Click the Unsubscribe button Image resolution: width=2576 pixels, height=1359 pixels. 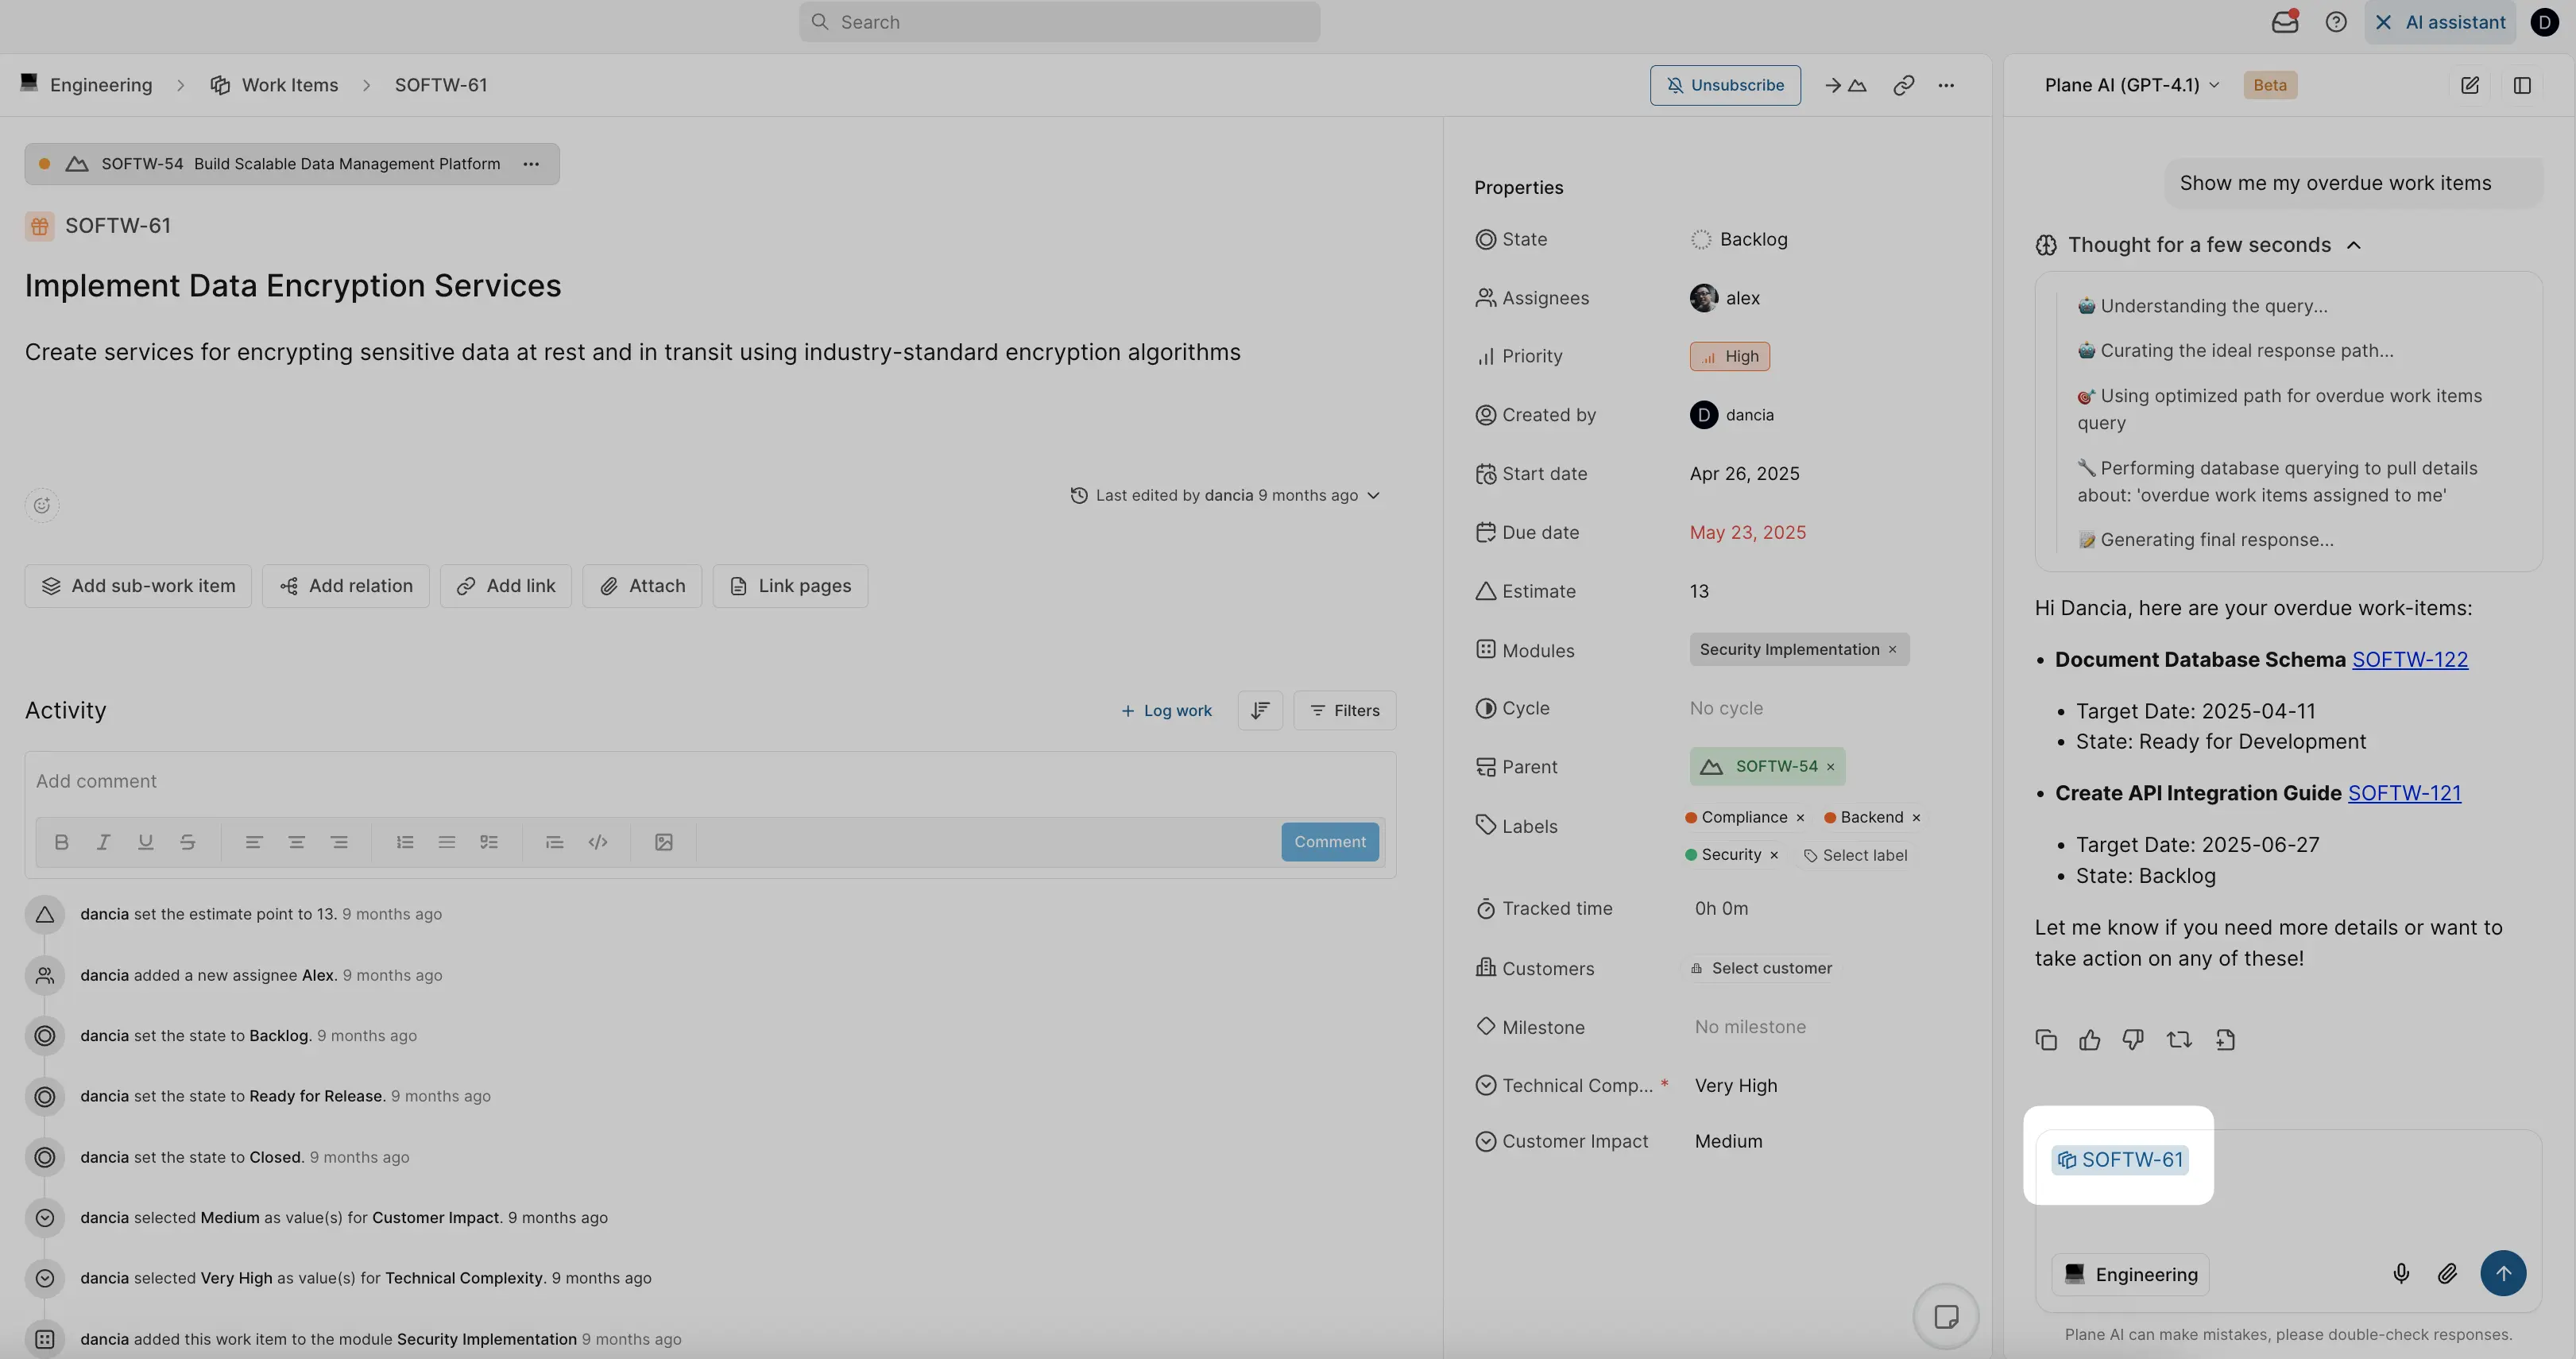[1724, 85]
